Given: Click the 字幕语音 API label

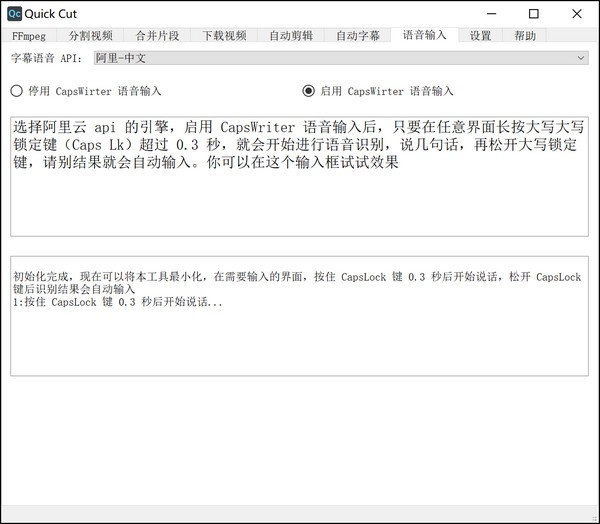Looking at the screenshot, I should point(48,59).
